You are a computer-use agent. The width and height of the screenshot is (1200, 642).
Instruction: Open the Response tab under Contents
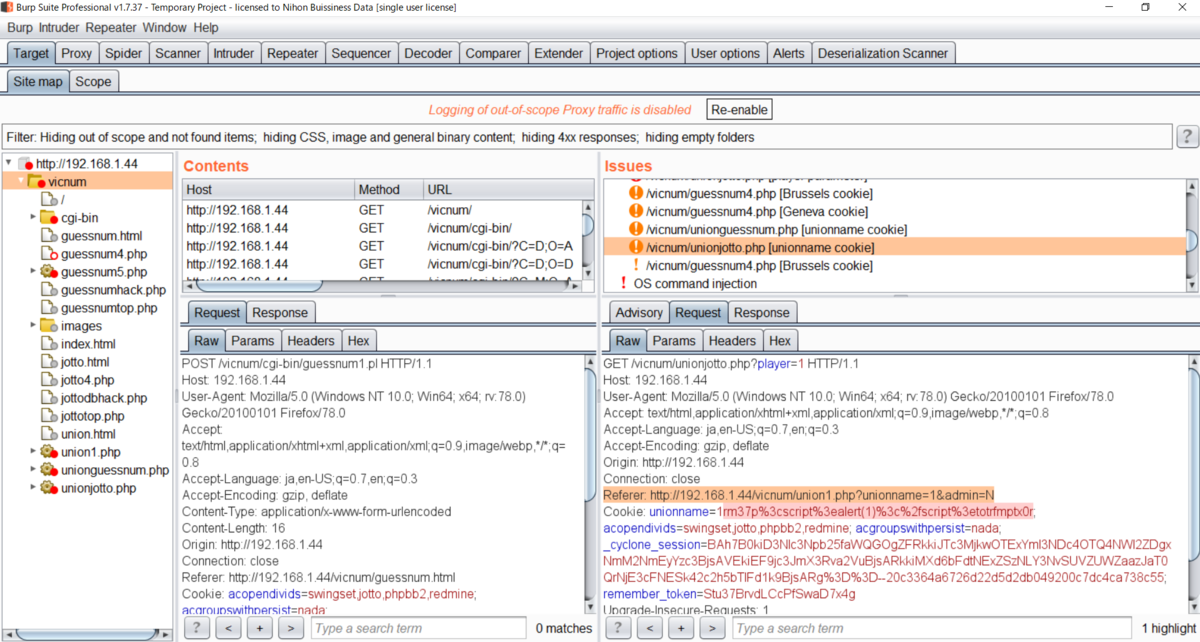[282, 312]
